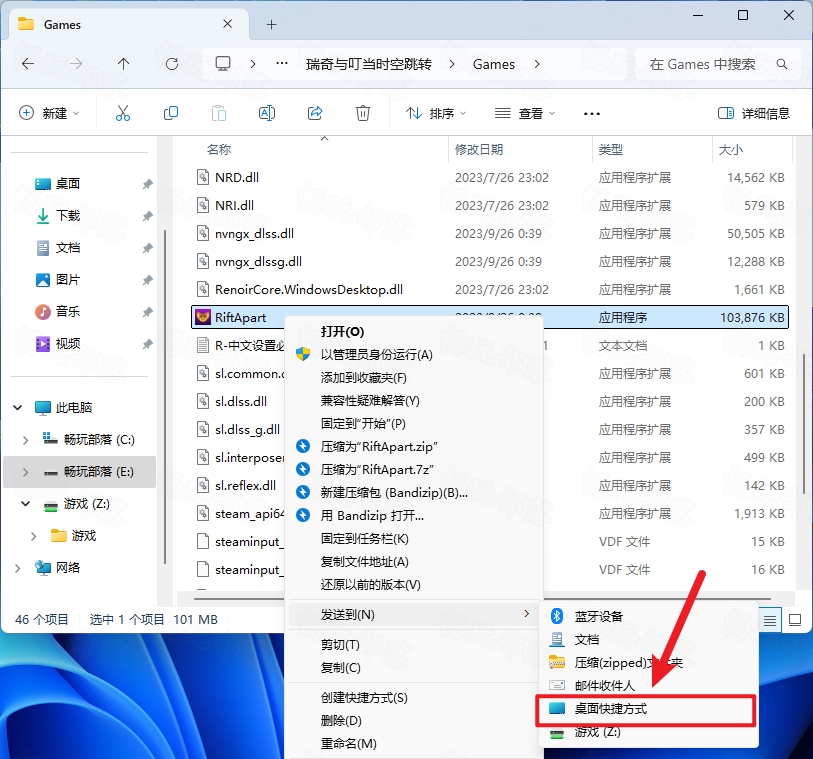813x759 pixels.
Task: Click the Bluetooth device icon in submenu
Action: click(x=557, y=616)
